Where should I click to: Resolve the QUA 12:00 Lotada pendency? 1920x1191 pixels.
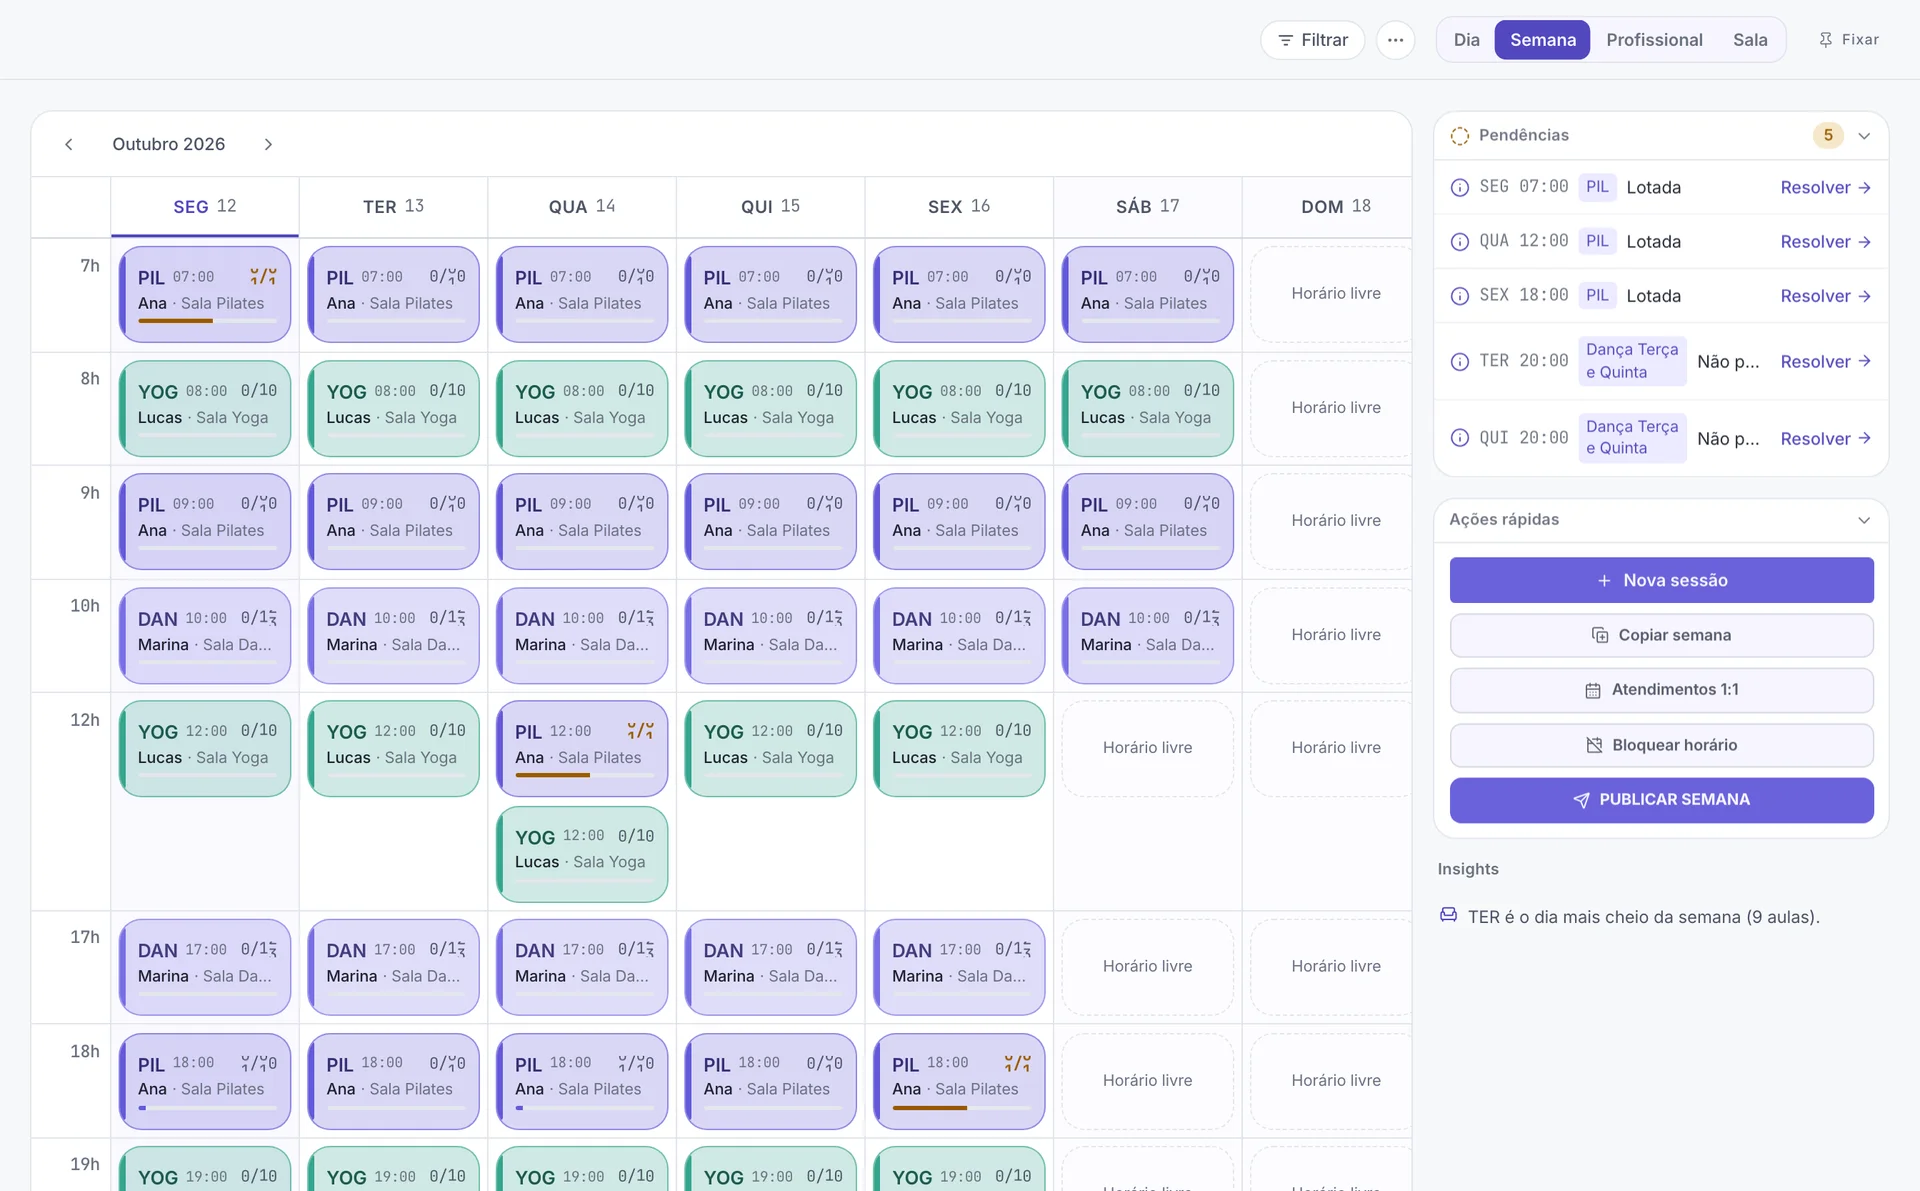coord(1825,241)
